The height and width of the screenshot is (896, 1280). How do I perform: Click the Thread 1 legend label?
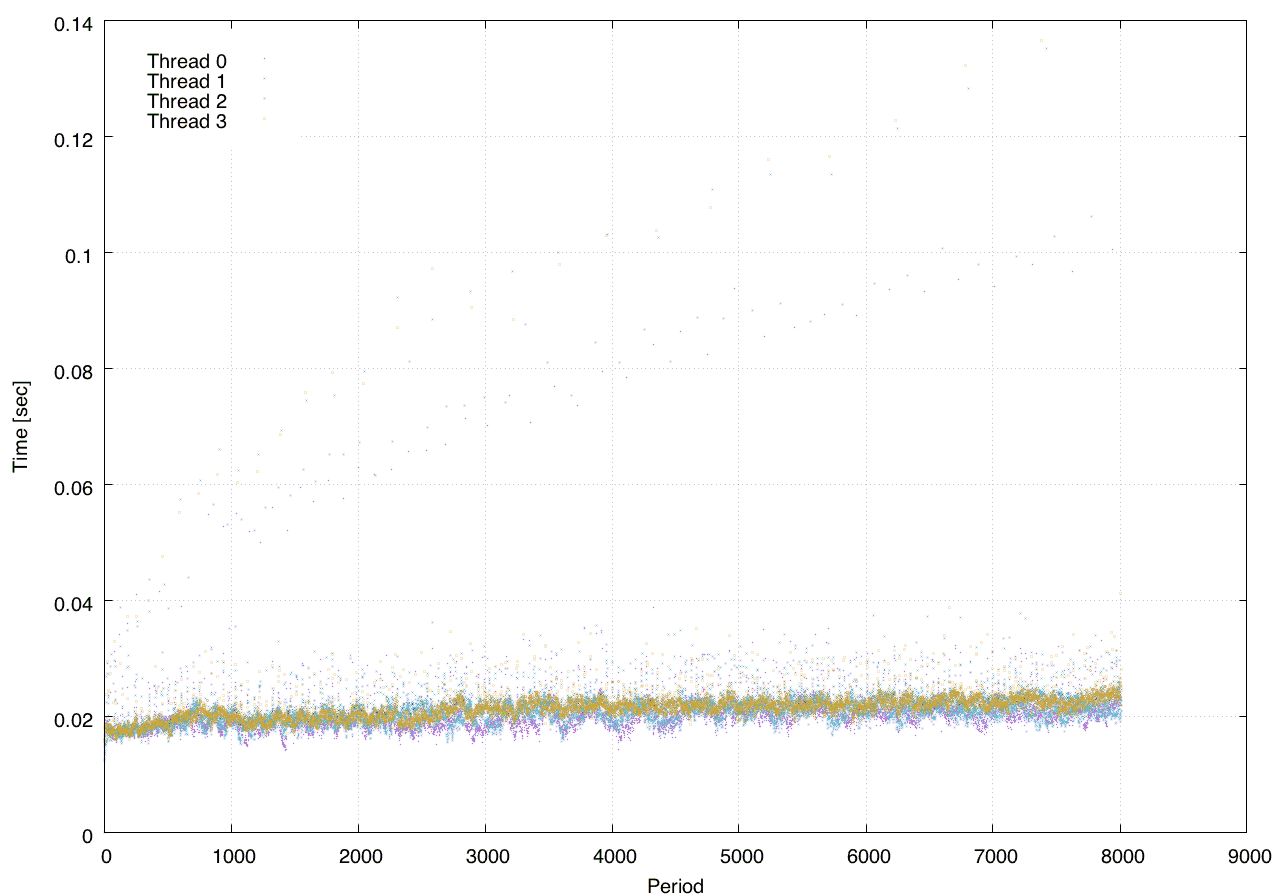tap(187, 81)
